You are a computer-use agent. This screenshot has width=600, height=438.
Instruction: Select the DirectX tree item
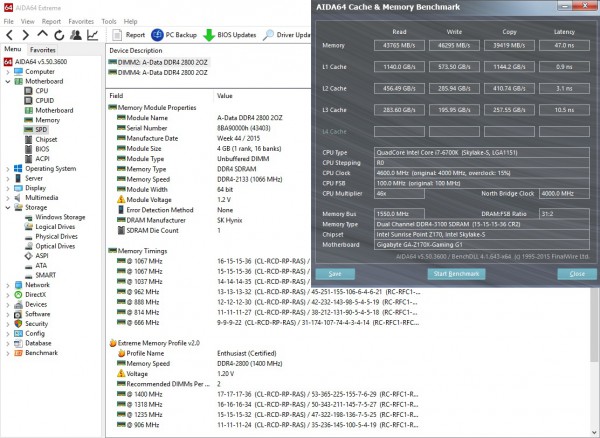tap(30, 295)
